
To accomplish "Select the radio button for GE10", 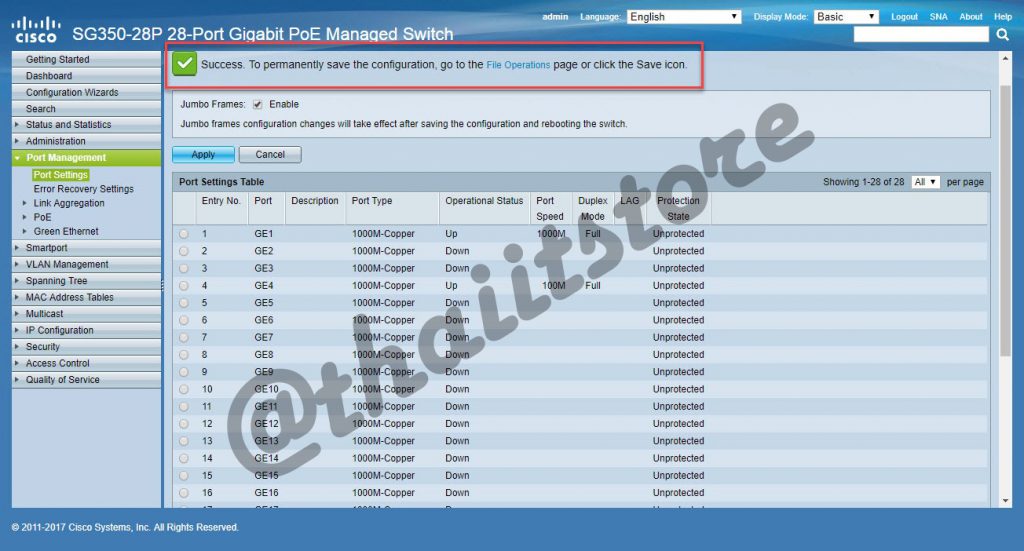I will pos(184,389).
